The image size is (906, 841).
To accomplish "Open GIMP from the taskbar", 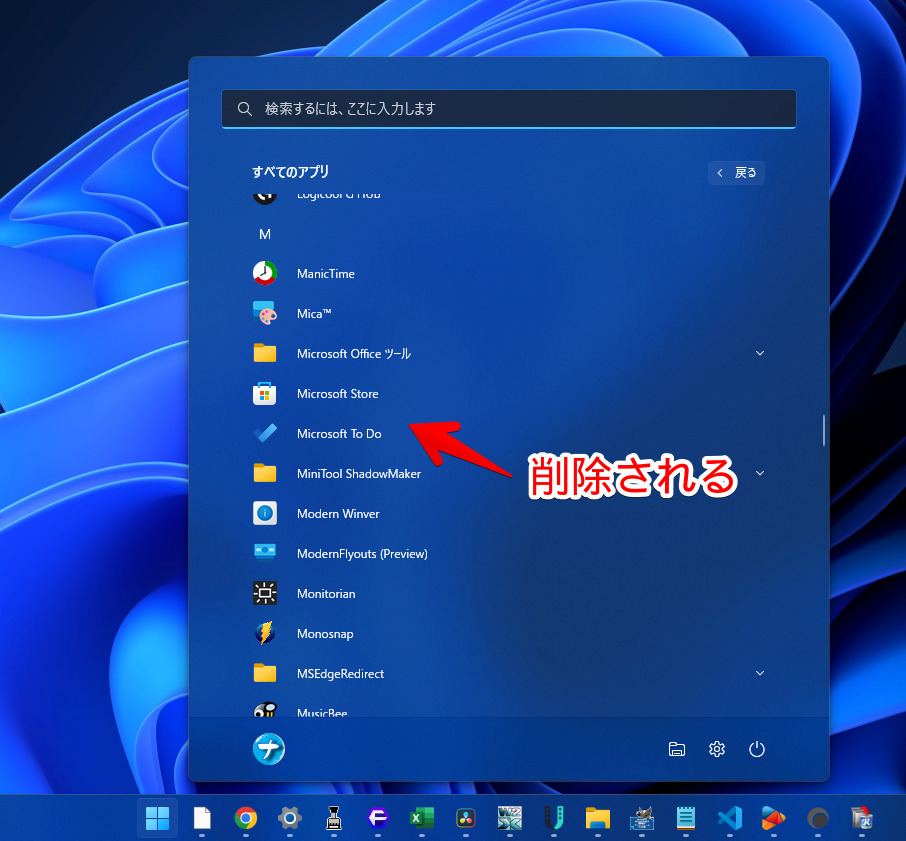I will click(x=641, y=818).
